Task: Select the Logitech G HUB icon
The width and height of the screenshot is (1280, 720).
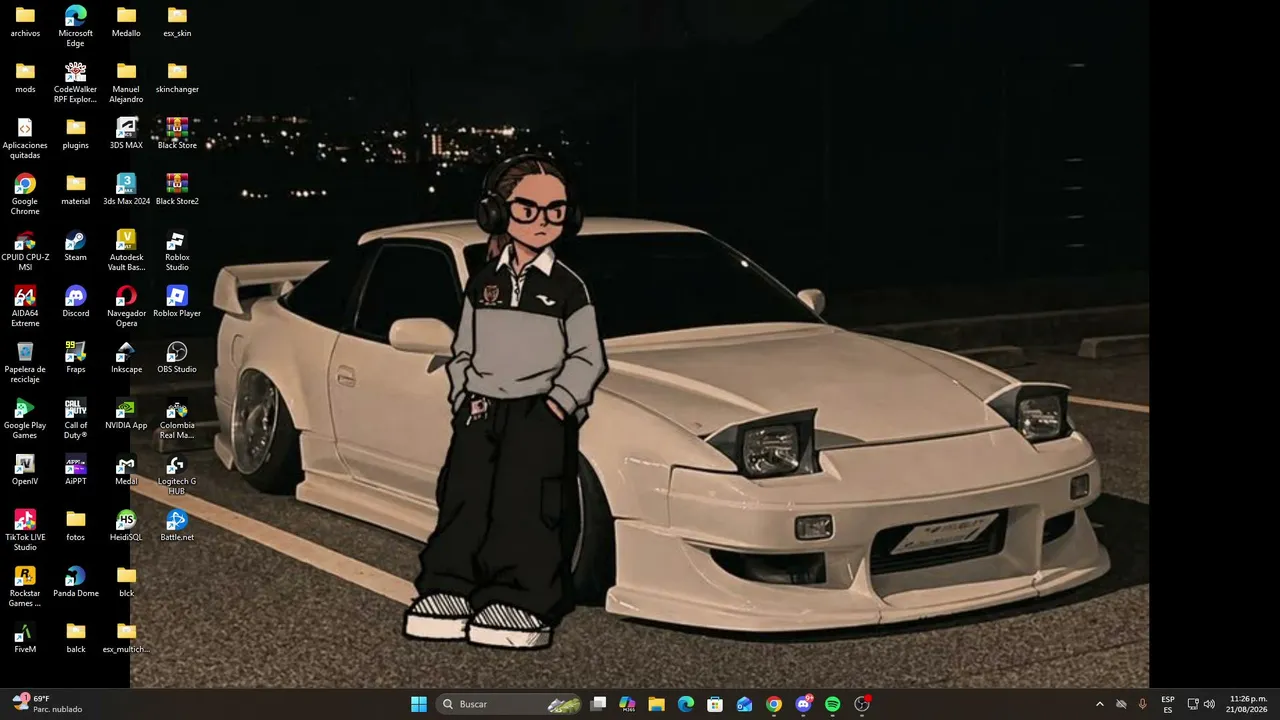Action: click(177, 474)
